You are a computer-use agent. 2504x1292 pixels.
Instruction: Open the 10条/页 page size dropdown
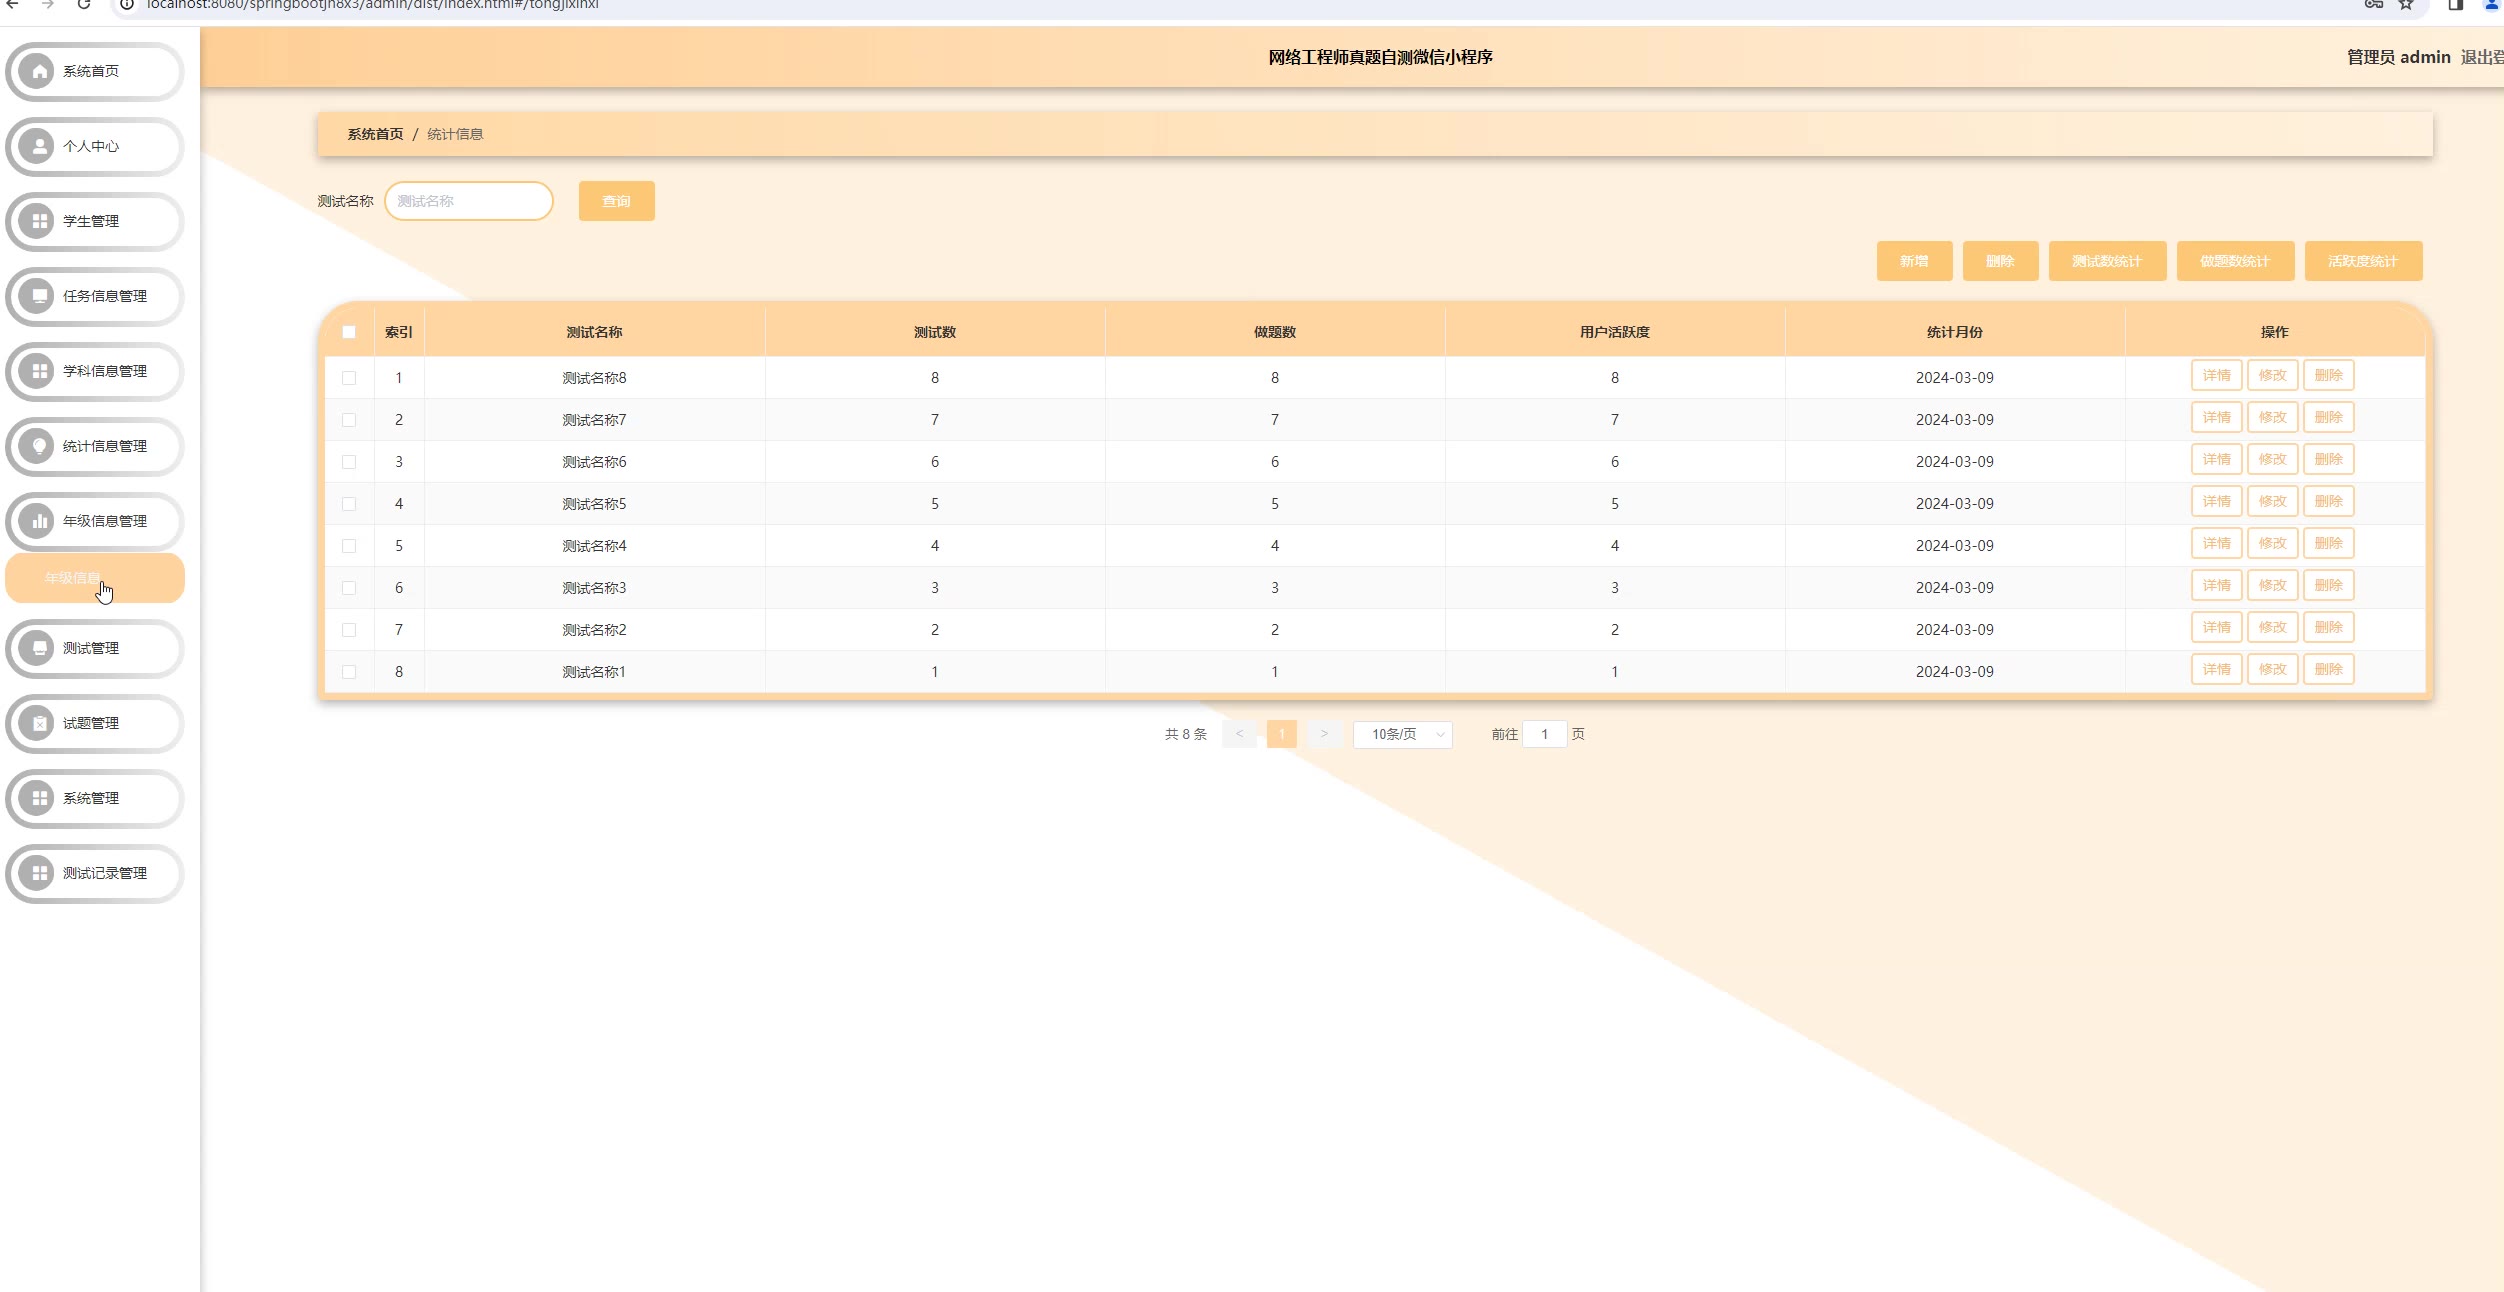coord(1402,735)
